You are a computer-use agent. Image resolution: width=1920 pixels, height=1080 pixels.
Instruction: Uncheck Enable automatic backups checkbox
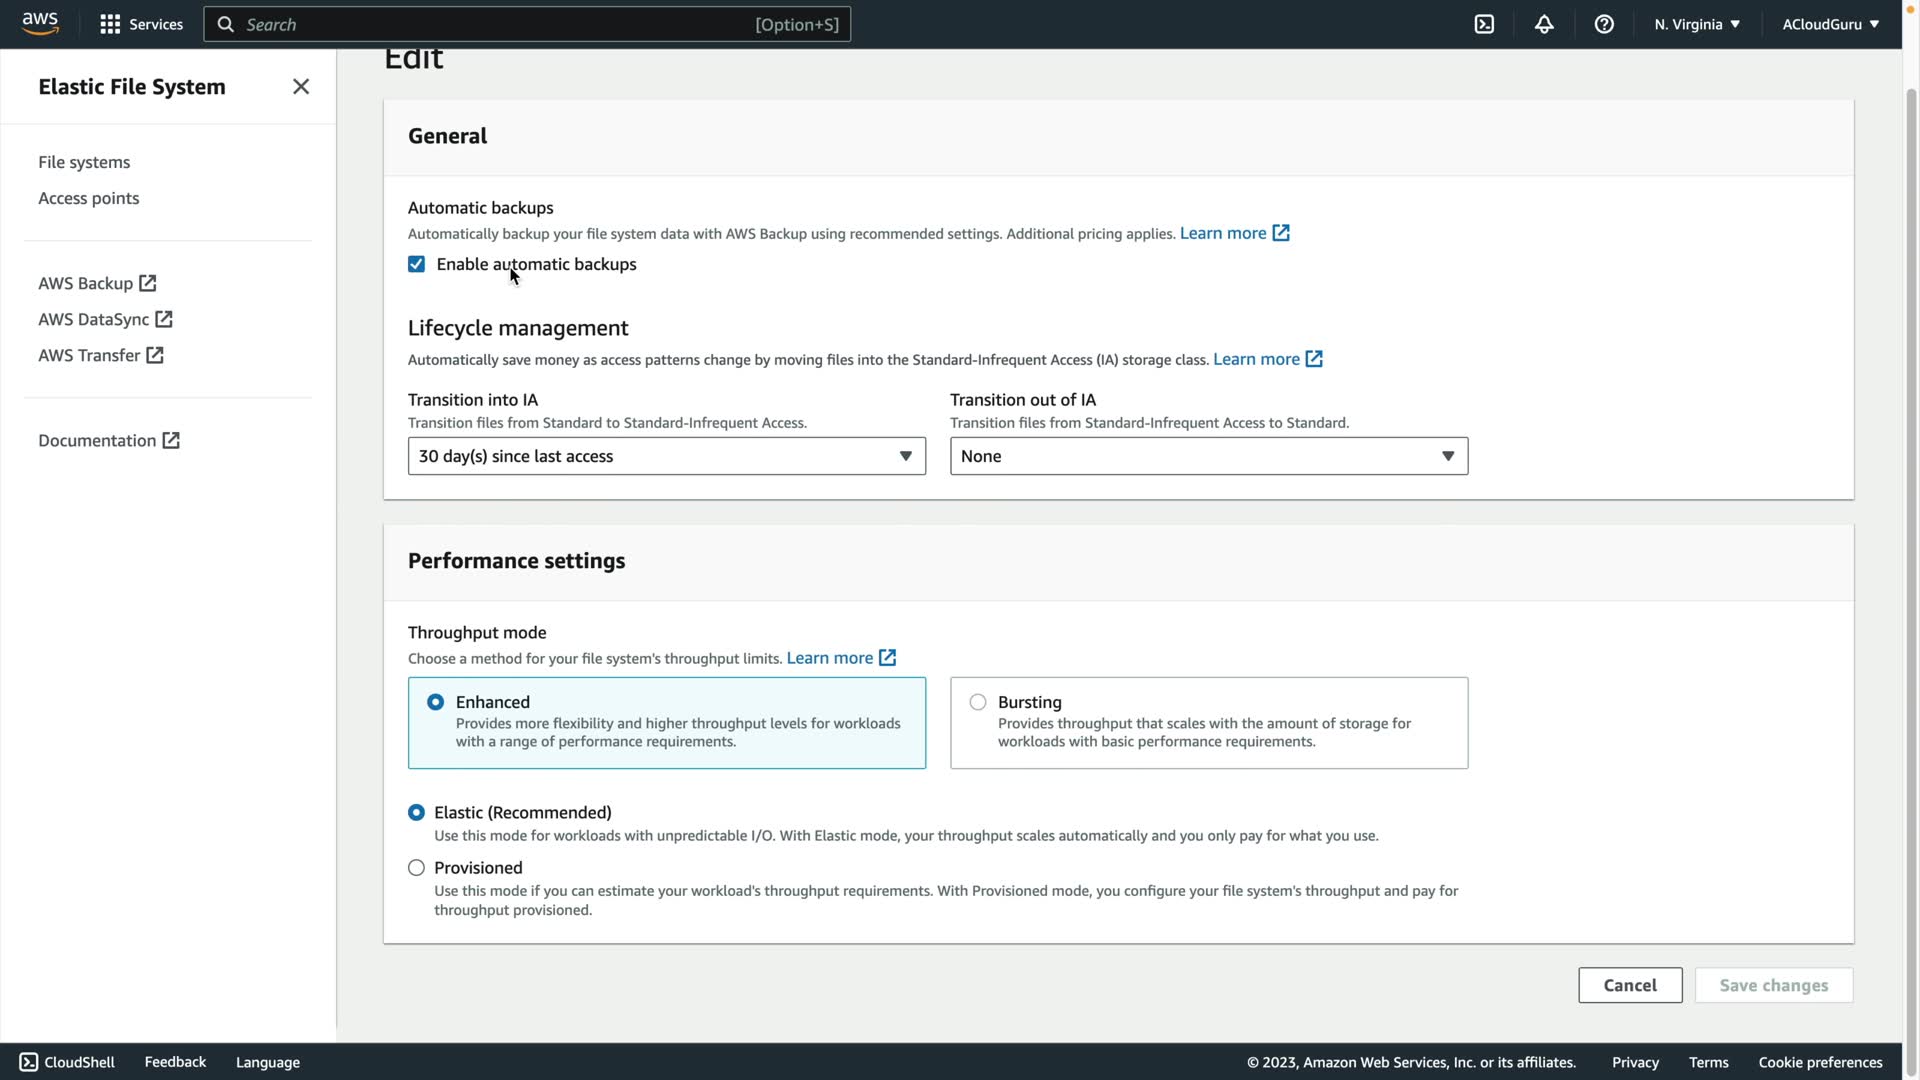coord(416,264)
